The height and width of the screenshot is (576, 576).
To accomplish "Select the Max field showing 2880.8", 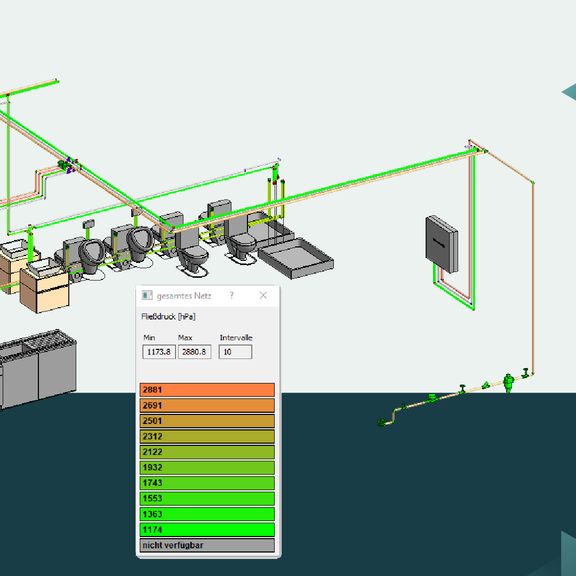I will click(x=194, y=352).
